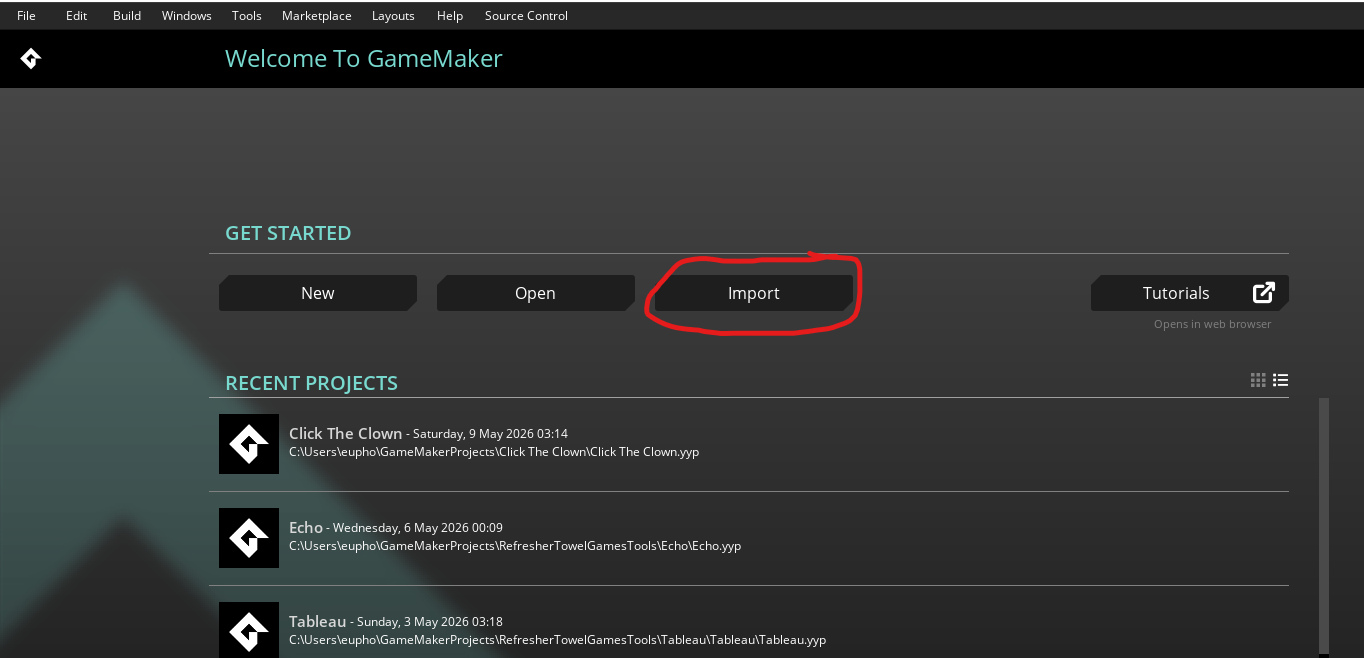Open the Edit menu

(76, 16)
